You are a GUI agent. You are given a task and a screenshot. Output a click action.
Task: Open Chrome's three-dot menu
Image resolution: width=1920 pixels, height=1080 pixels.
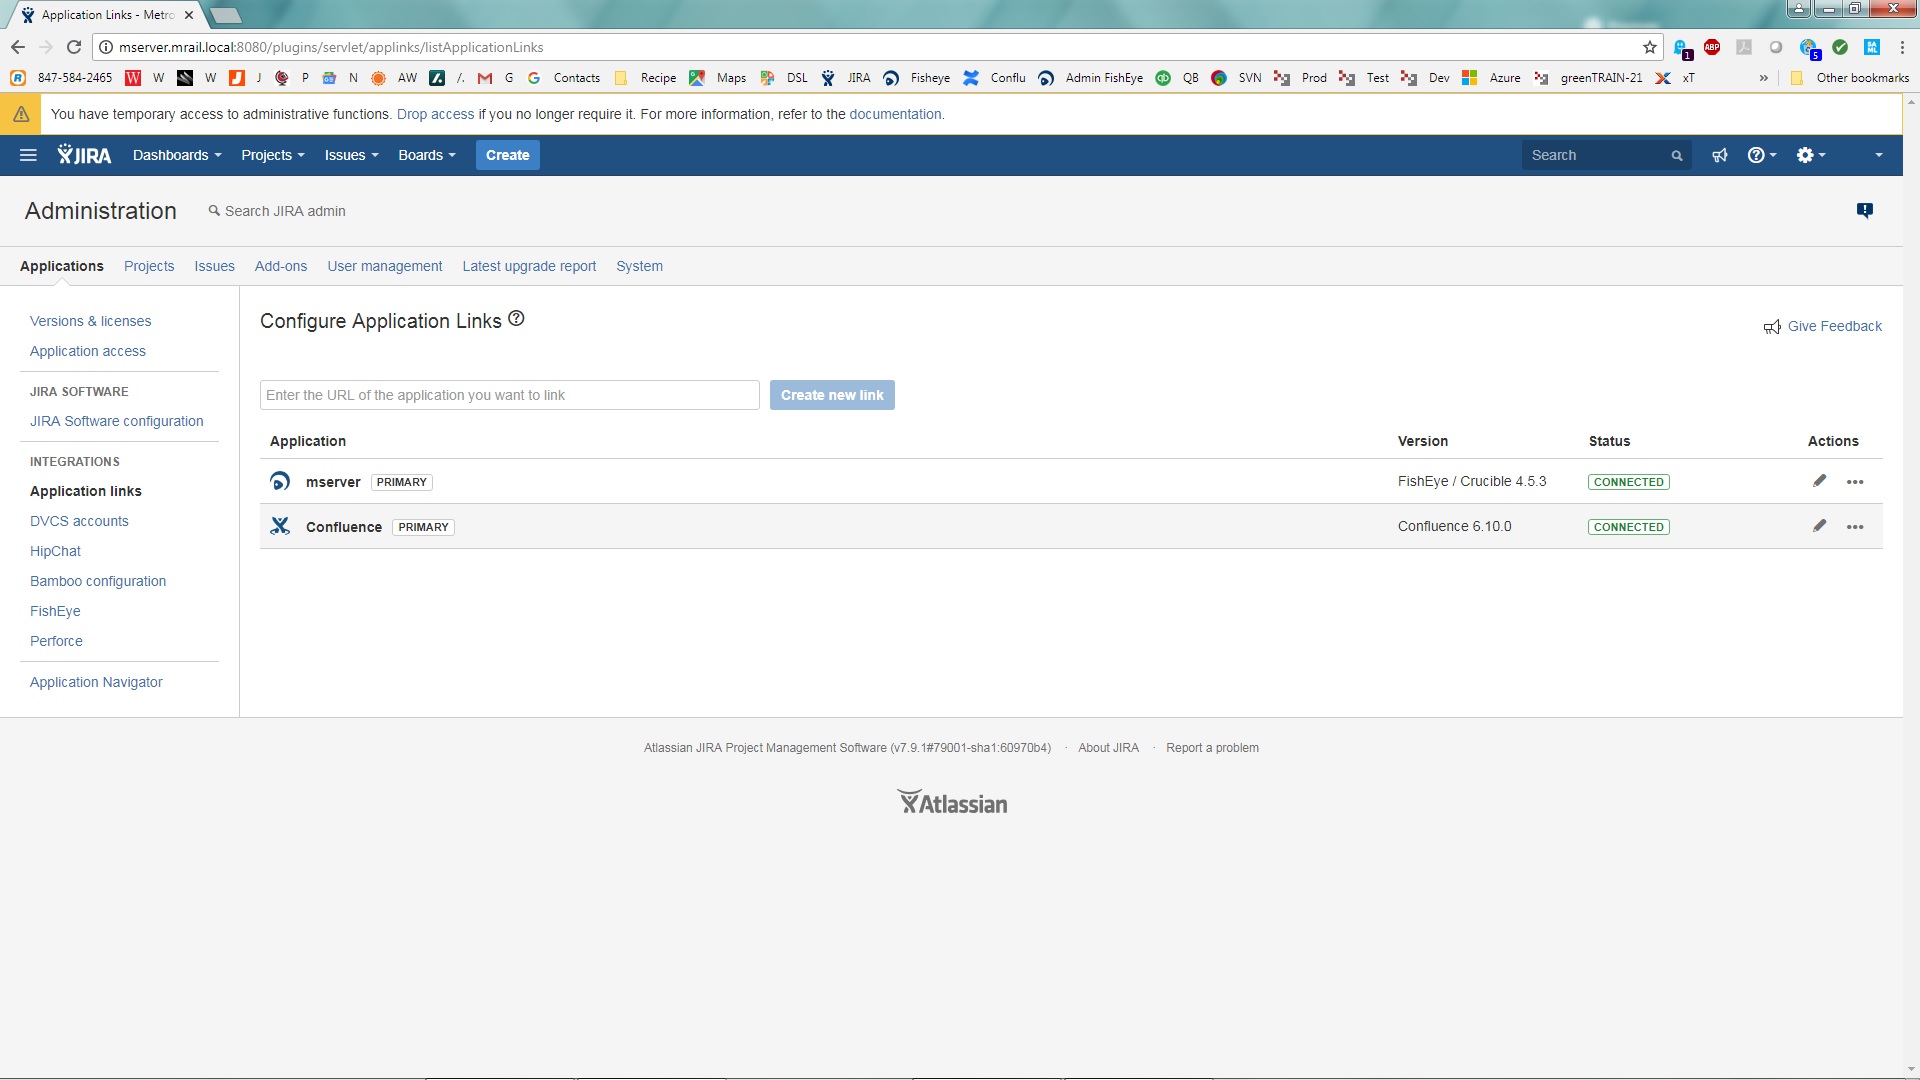coord(1902,47)
